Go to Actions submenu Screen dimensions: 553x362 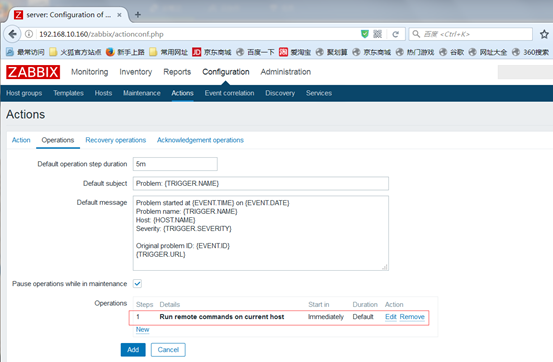(x=182, y=93)
